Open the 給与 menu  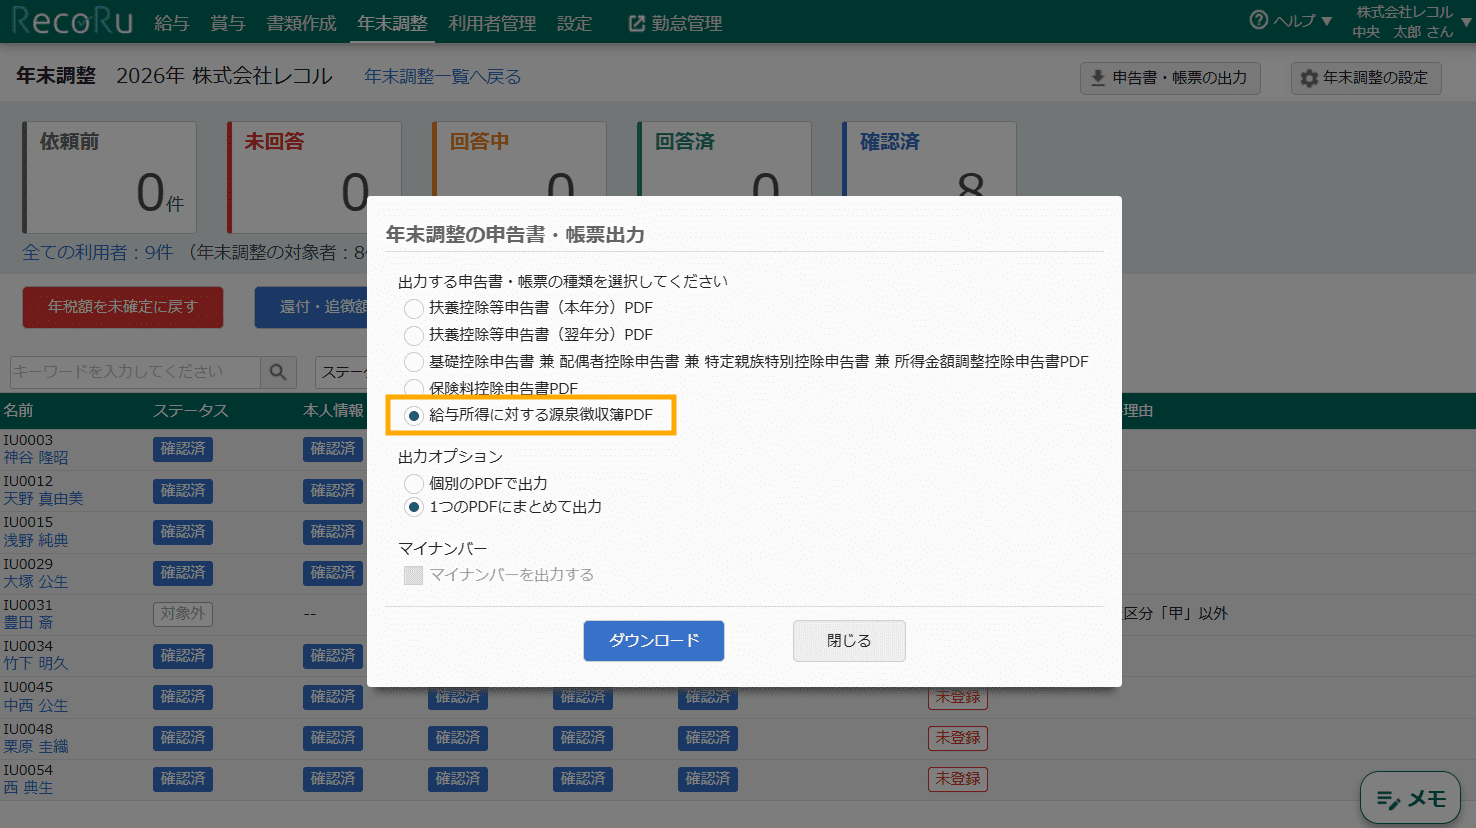172,23
